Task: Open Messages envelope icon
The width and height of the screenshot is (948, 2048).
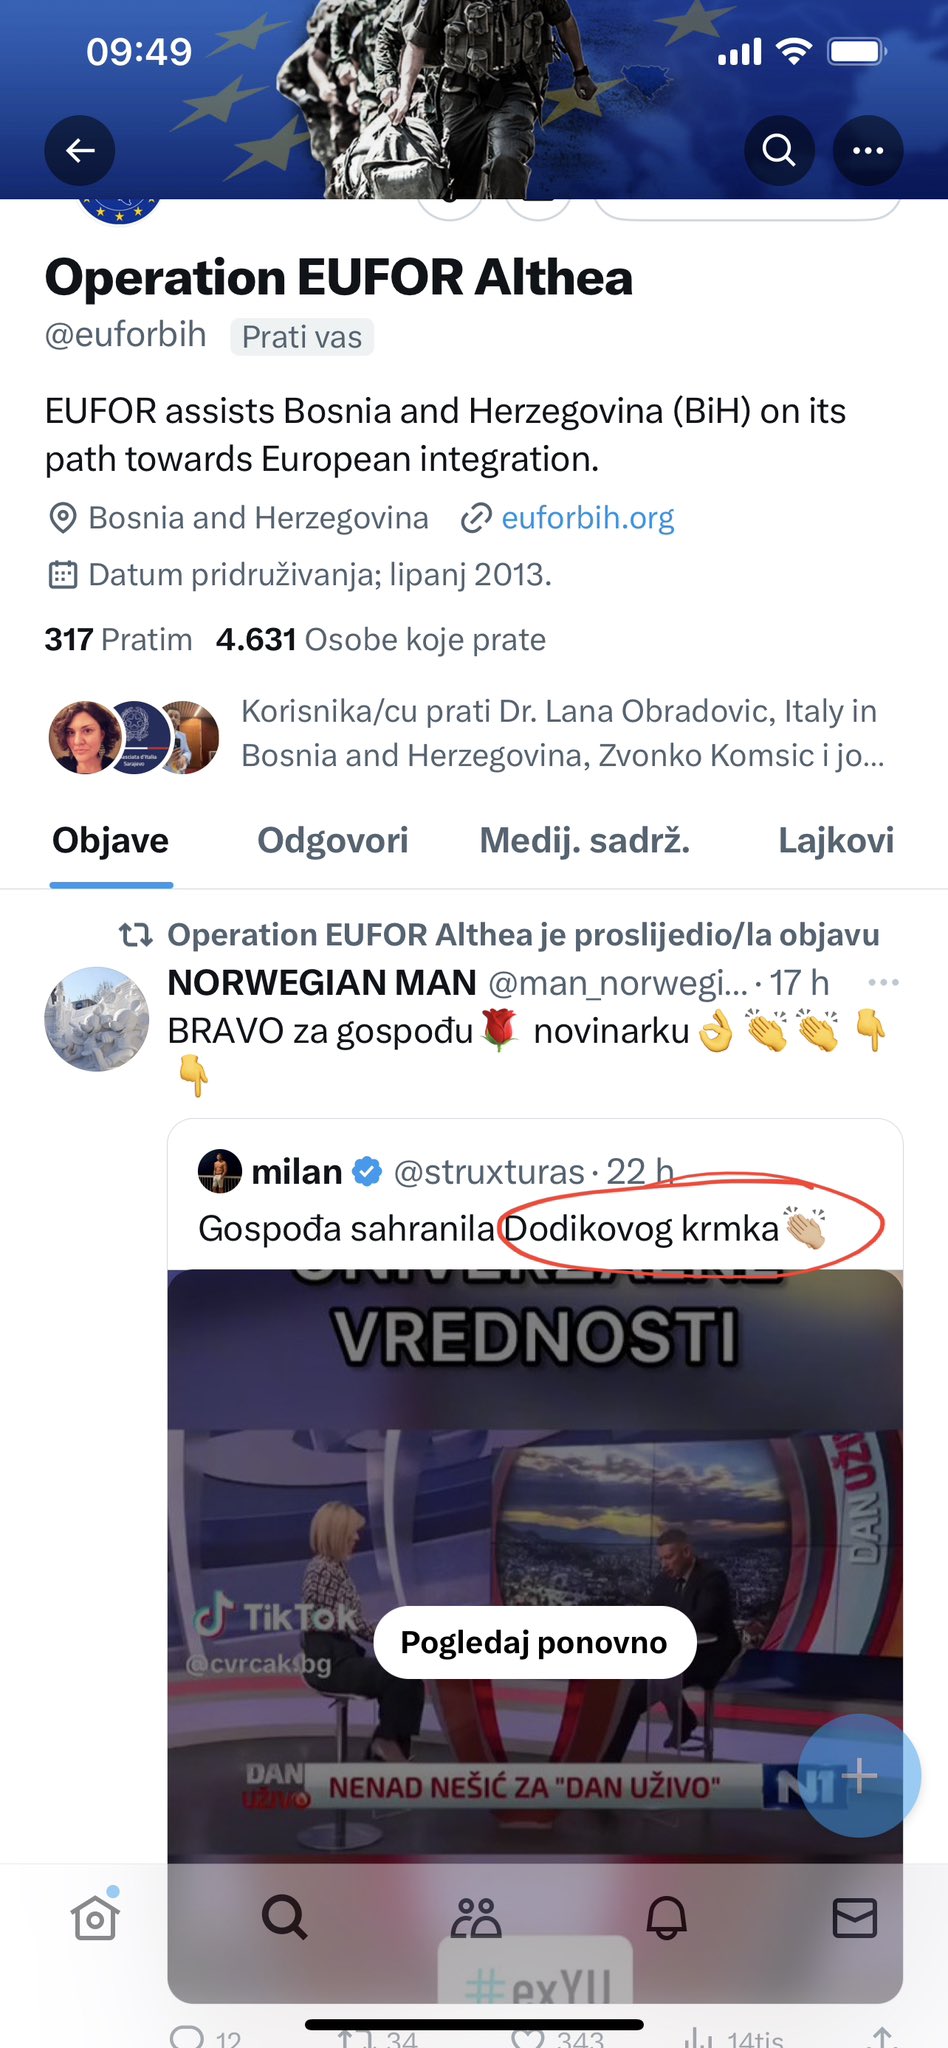Action: pyautogui.click(x=855, y=1917)
